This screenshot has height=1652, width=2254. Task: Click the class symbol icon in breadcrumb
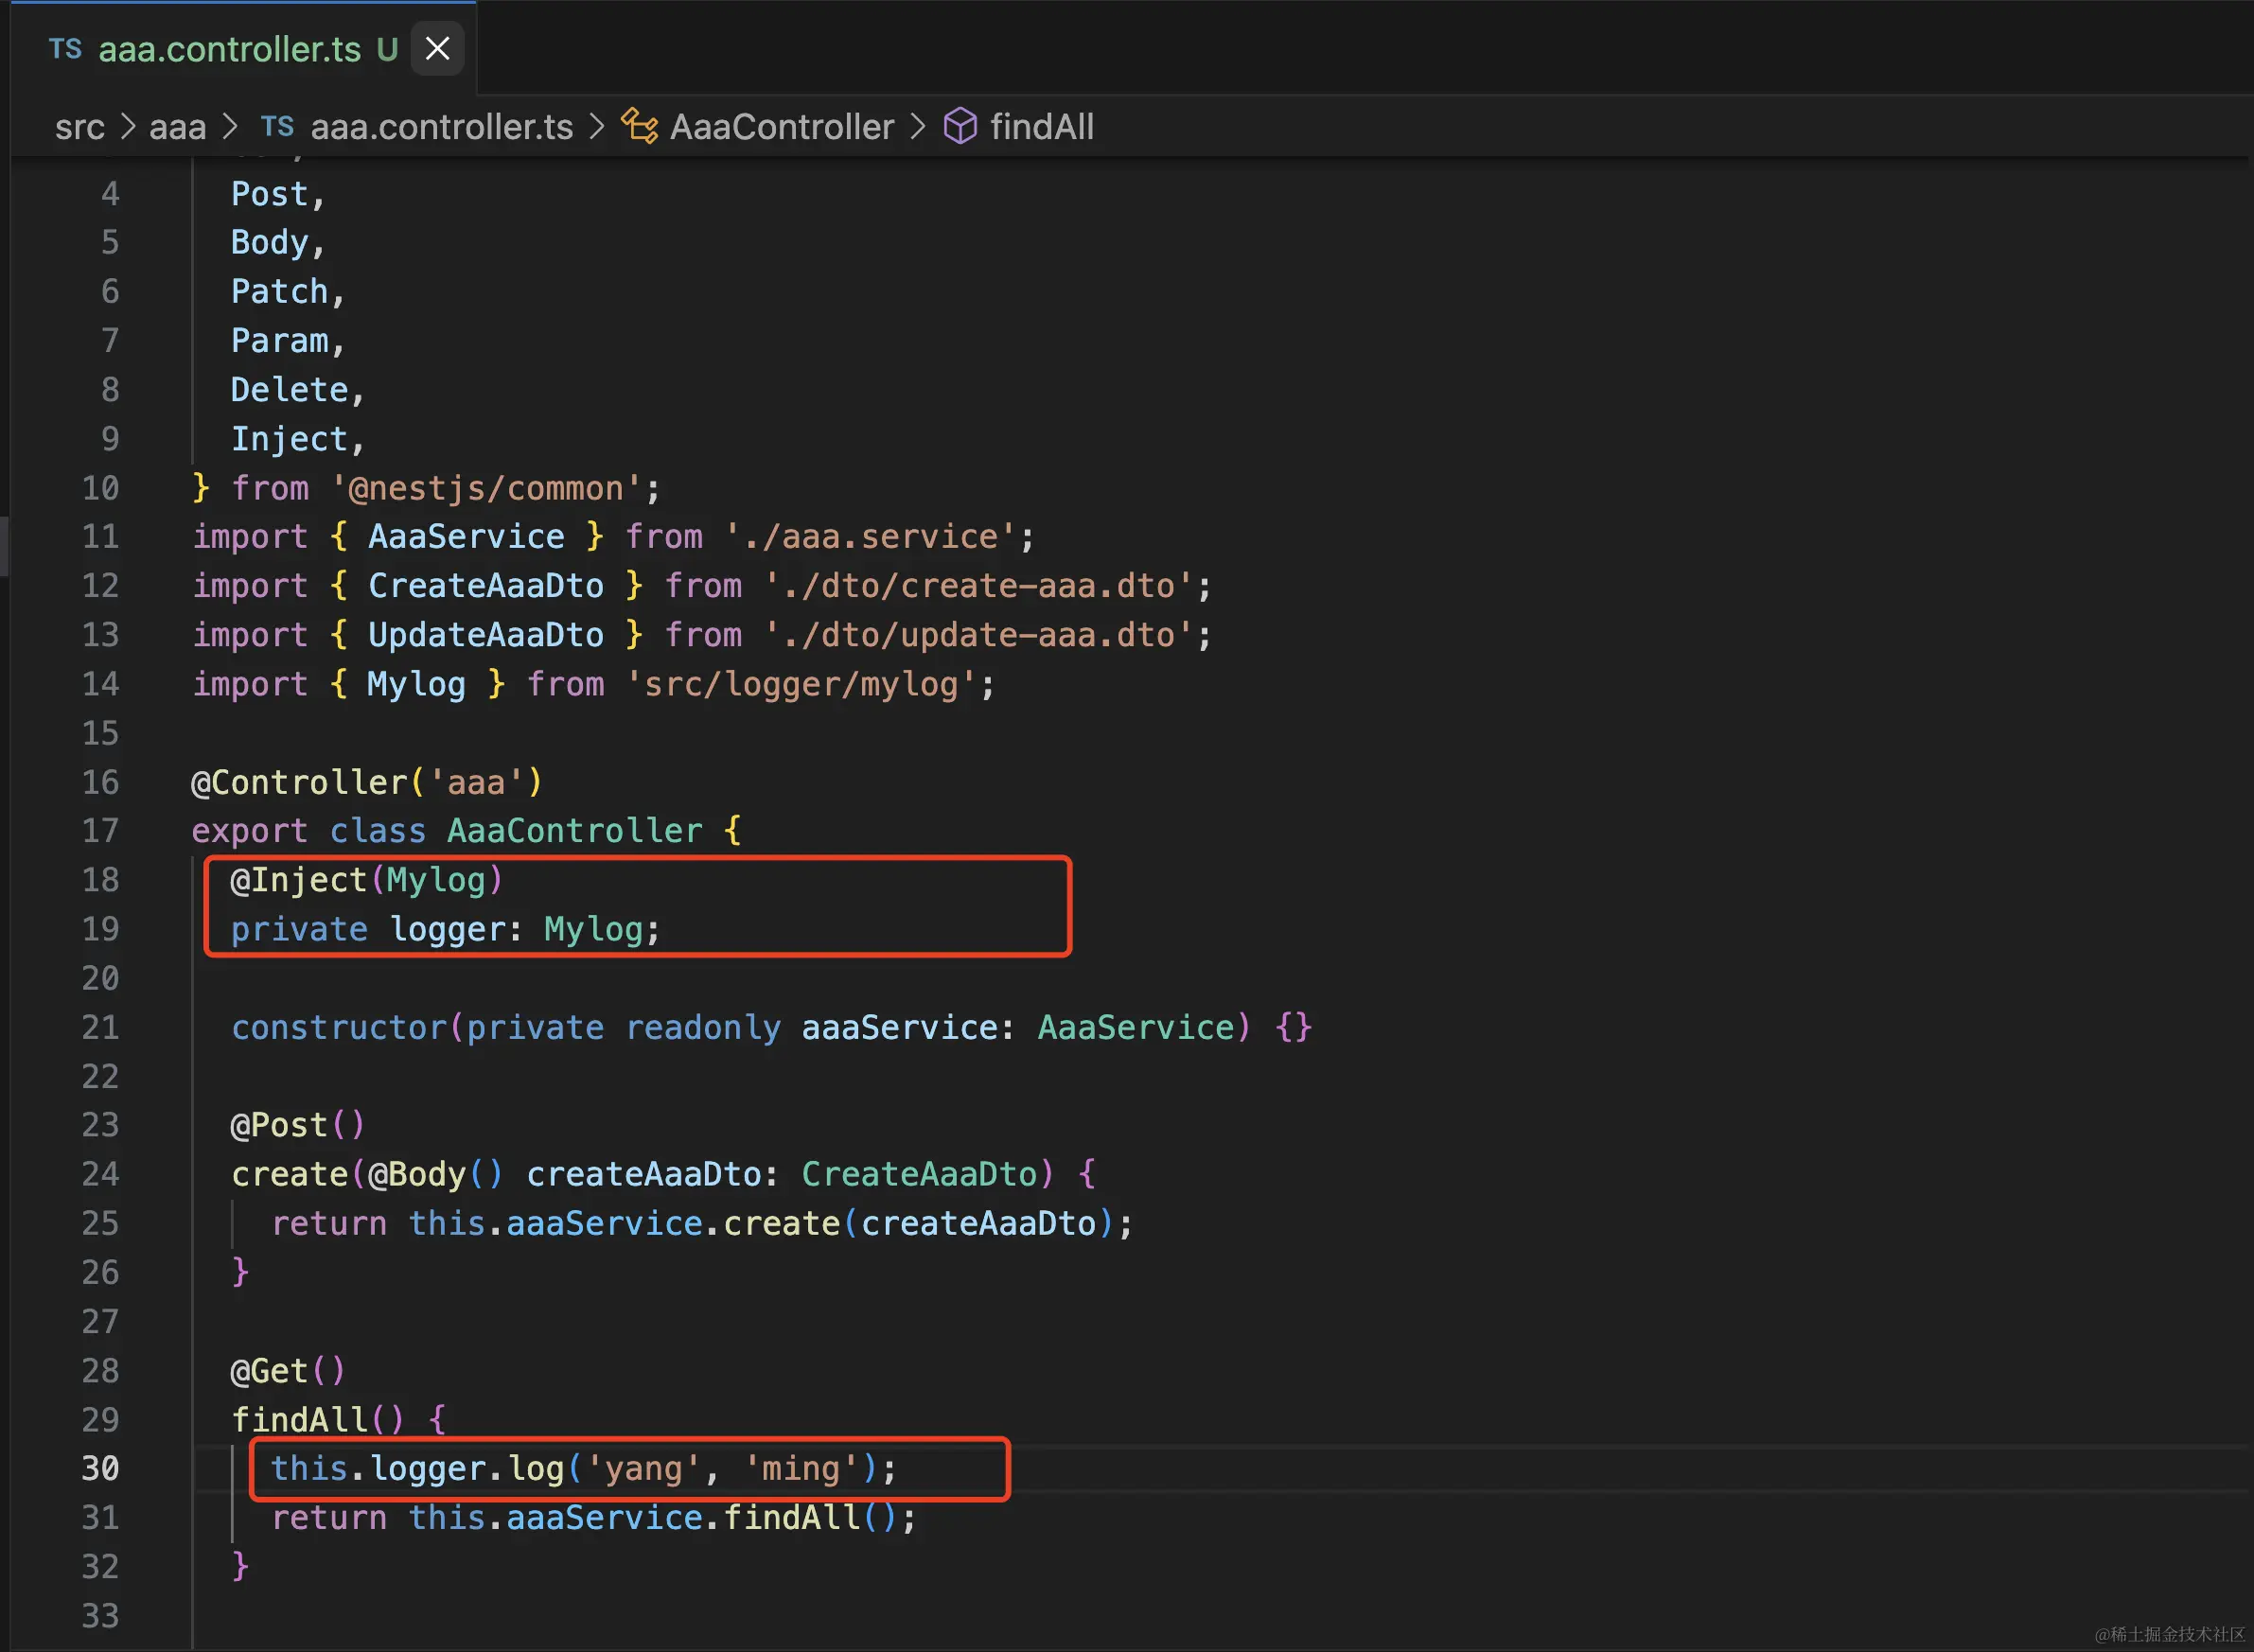click(x=640, y=127)
